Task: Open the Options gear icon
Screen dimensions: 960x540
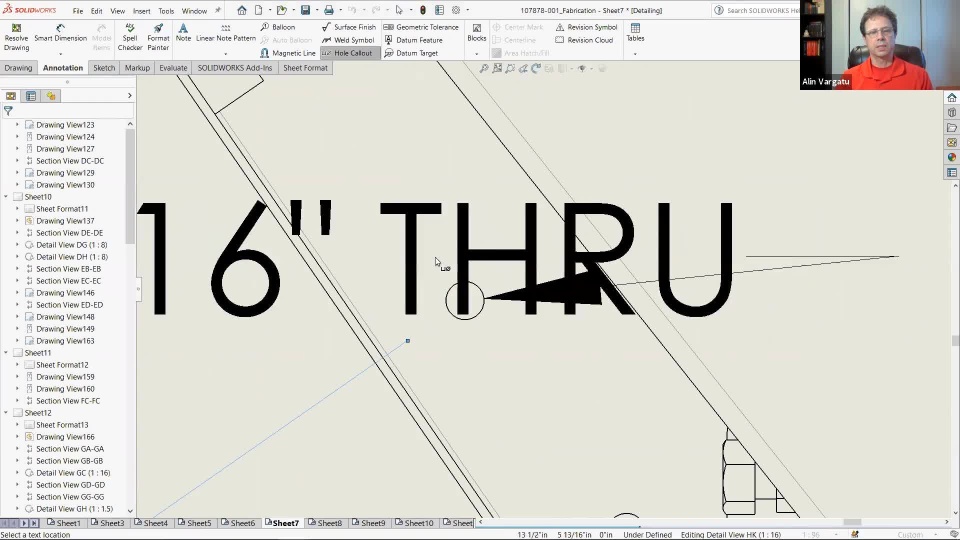Action: [x=456, y=10]
